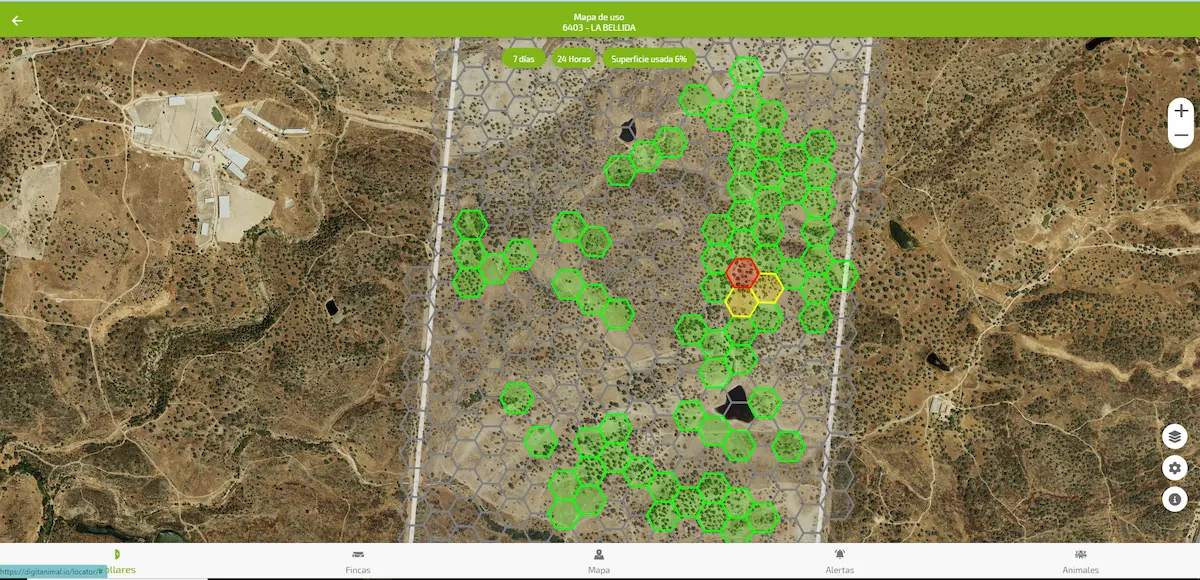
Task: Open the map layers selector
Action: [1174, 436]
